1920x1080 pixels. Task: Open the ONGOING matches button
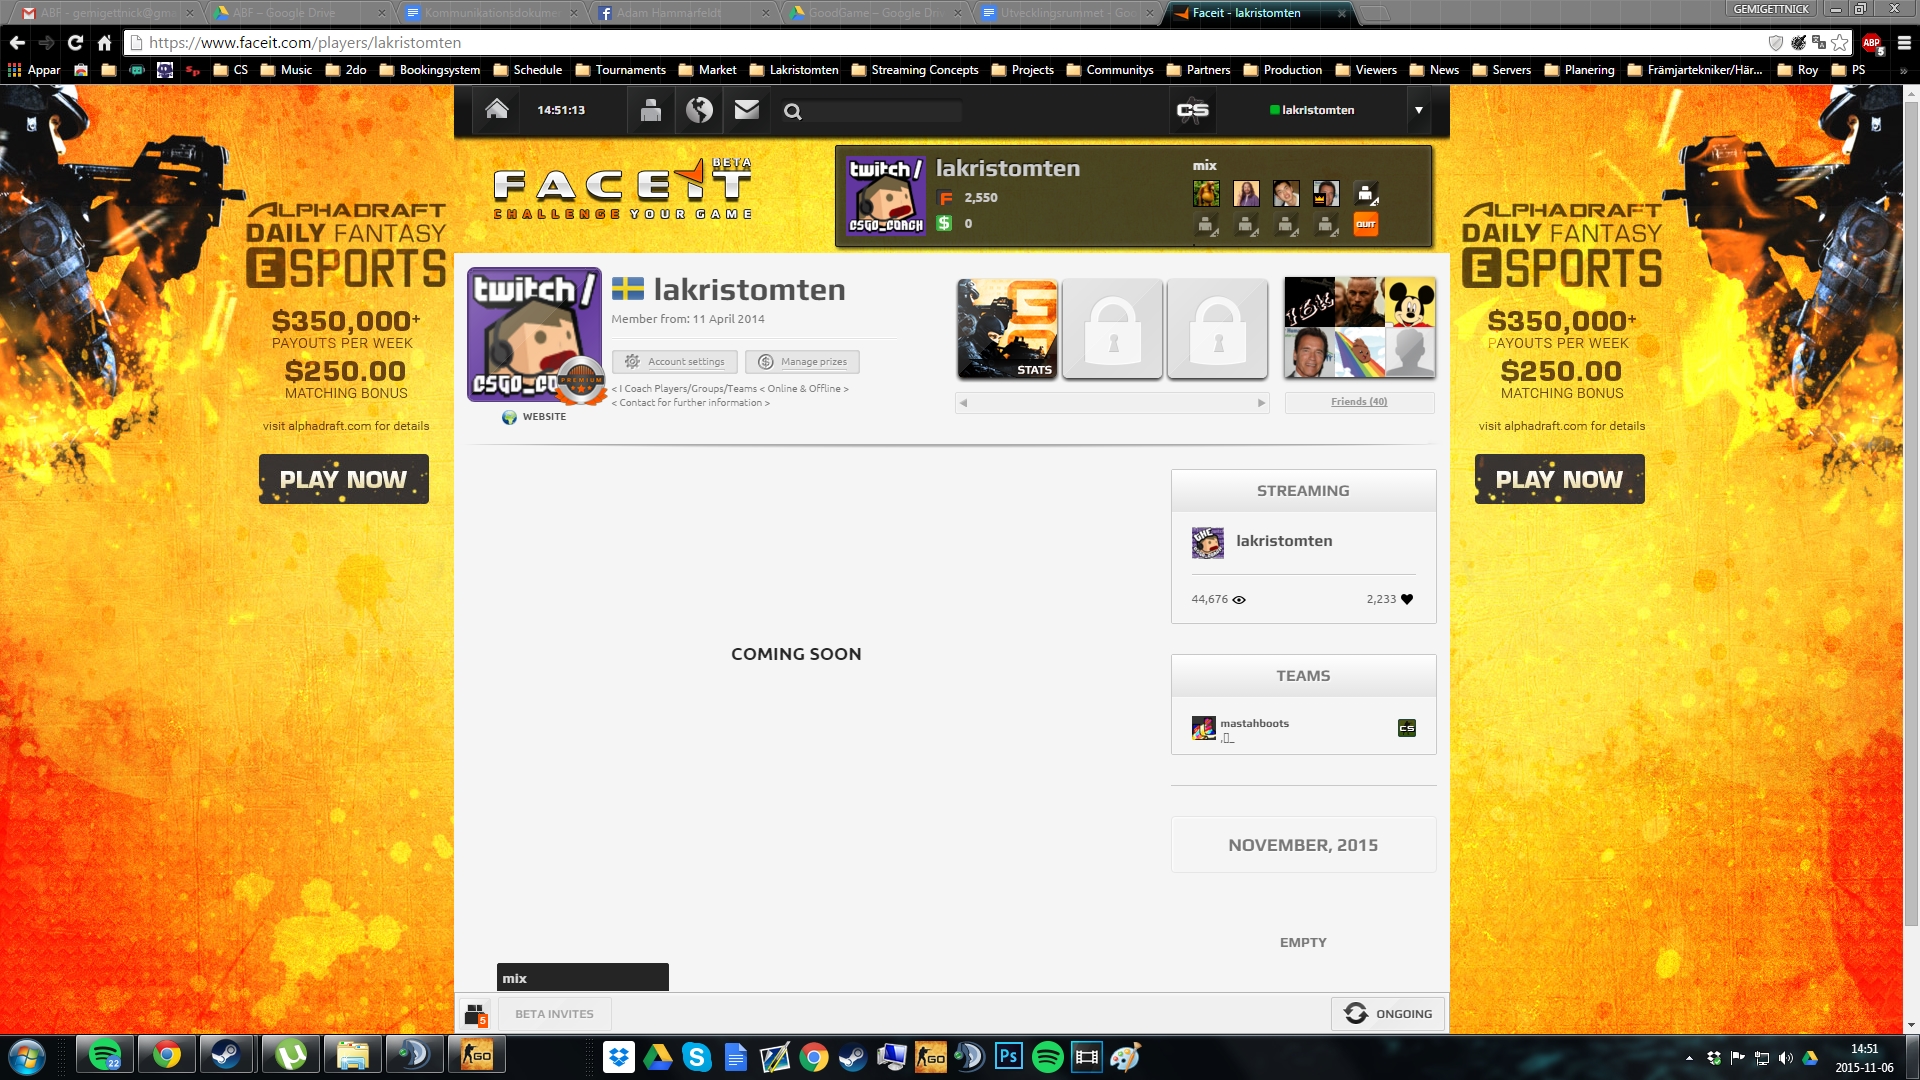pyautogui.click(x=1388, y=1014)
